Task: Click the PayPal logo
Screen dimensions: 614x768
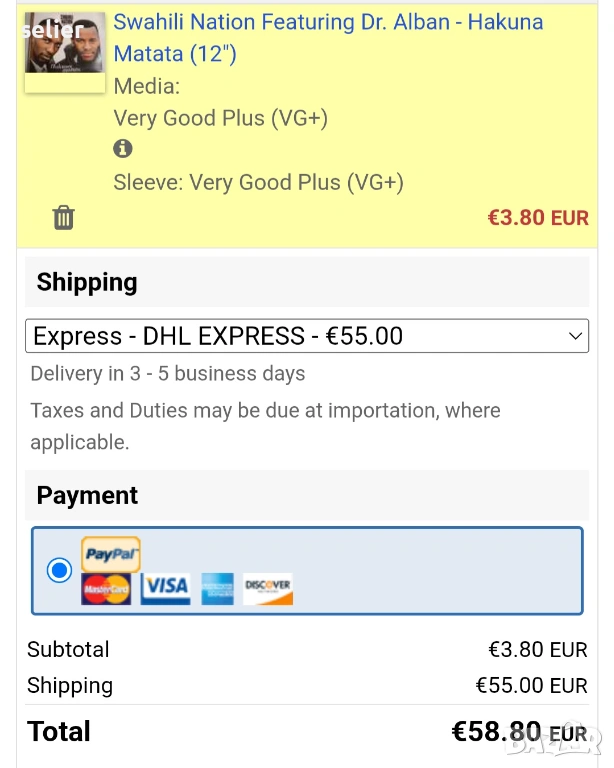Action: tap(111, 554)
